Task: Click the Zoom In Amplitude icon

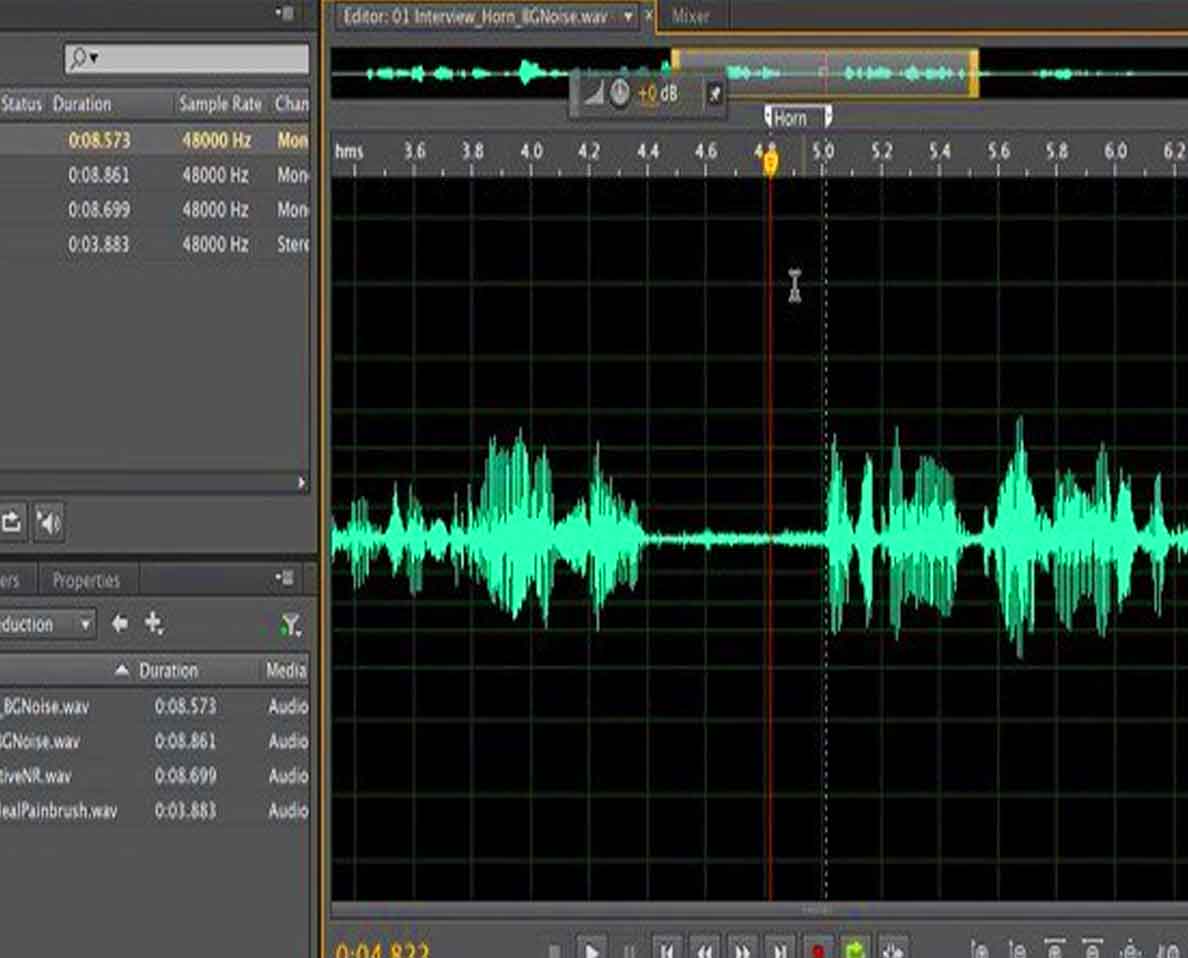Action: pos(980,950)
